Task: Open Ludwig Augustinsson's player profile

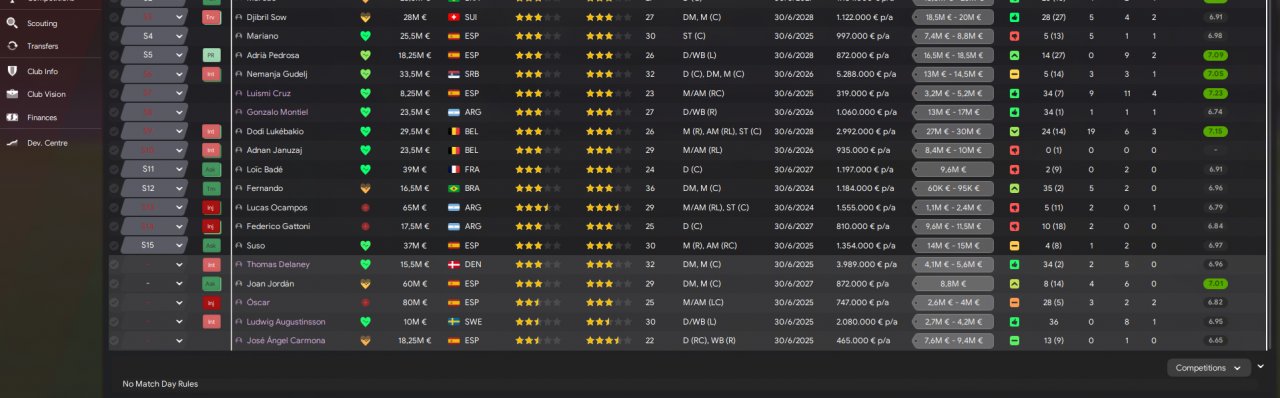Action: [x=286, y=321]
